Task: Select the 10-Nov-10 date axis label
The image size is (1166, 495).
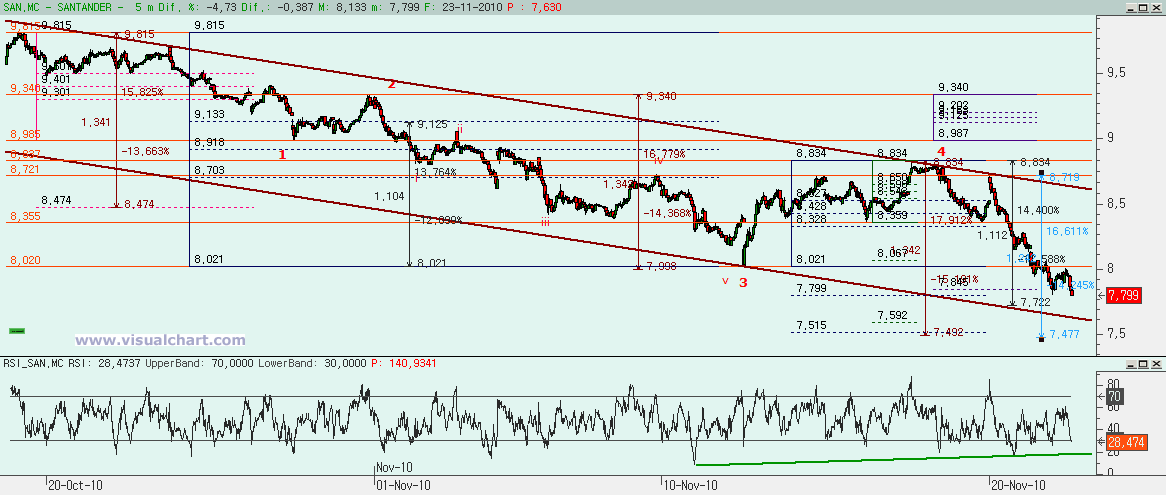Action: (x=690, y=485)
